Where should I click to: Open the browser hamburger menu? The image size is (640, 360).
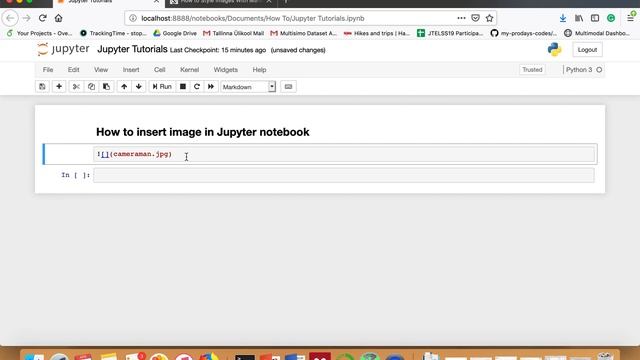pyautogui.click(x=631, y=18)
